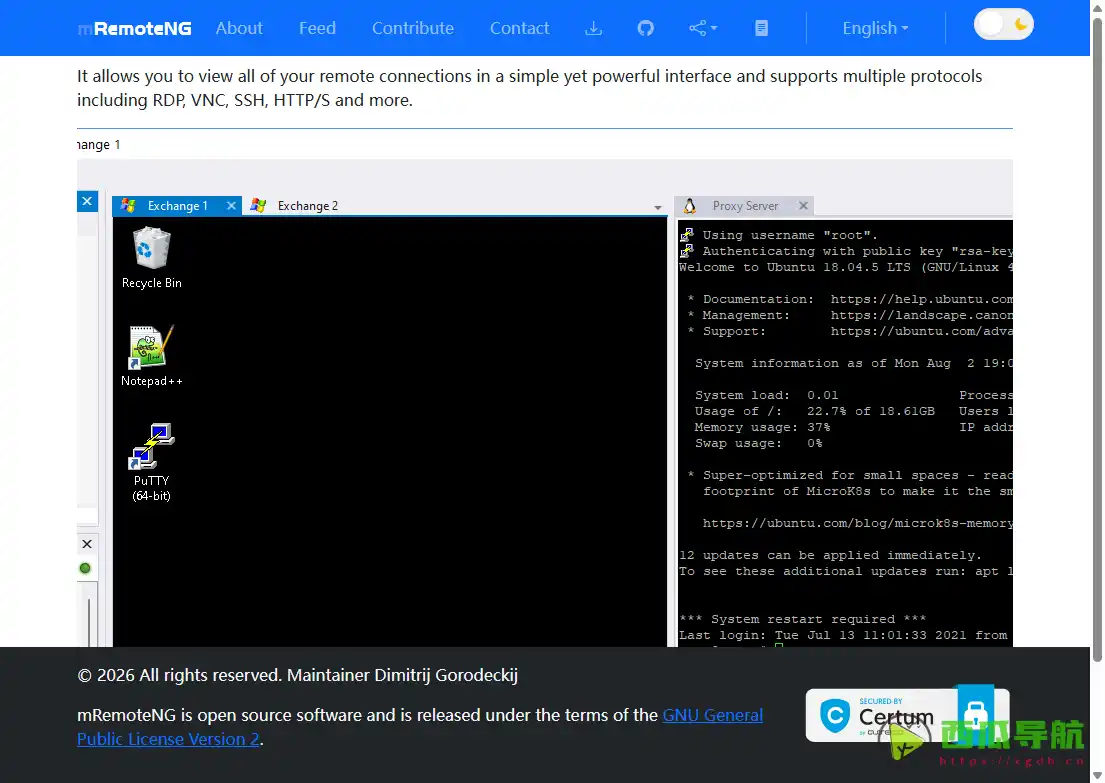The image size is (1105, 783).
Task: Click the mRemoteNG logo in navbar
Action: [x=134, y=28]
